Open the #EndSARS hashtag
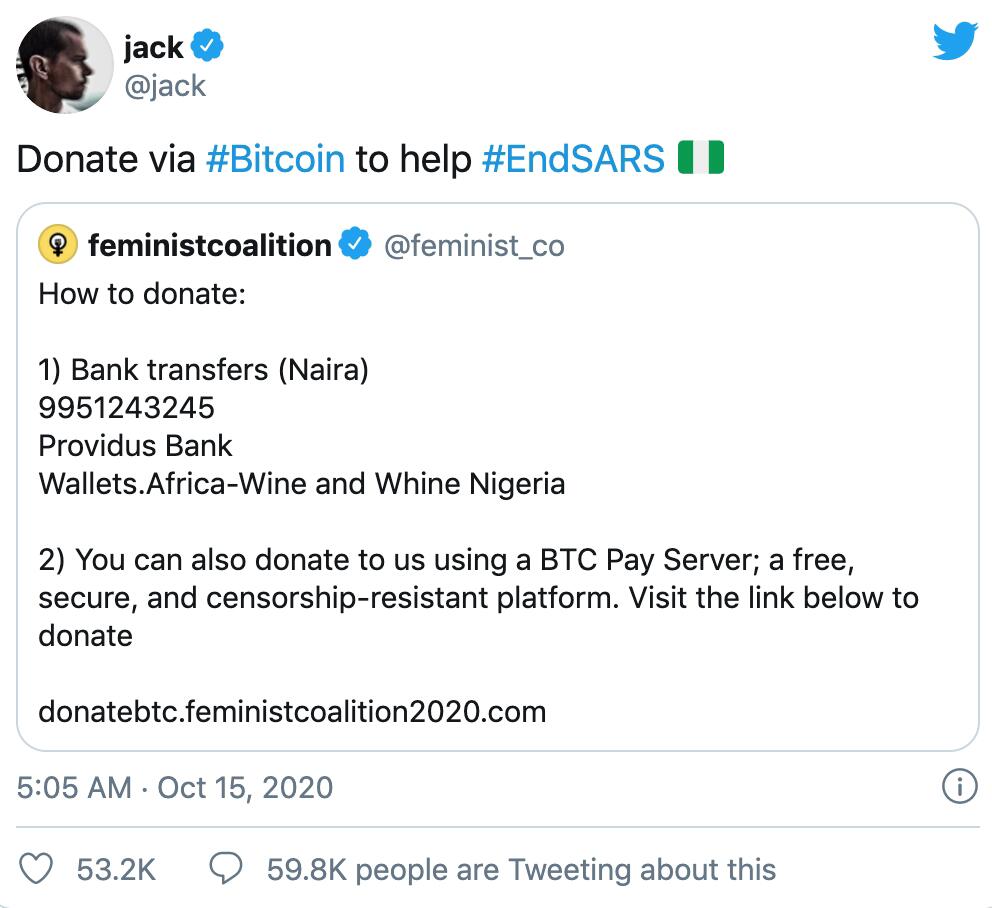The height and width of the screenshot is (908, 992). tap(573, 159)
